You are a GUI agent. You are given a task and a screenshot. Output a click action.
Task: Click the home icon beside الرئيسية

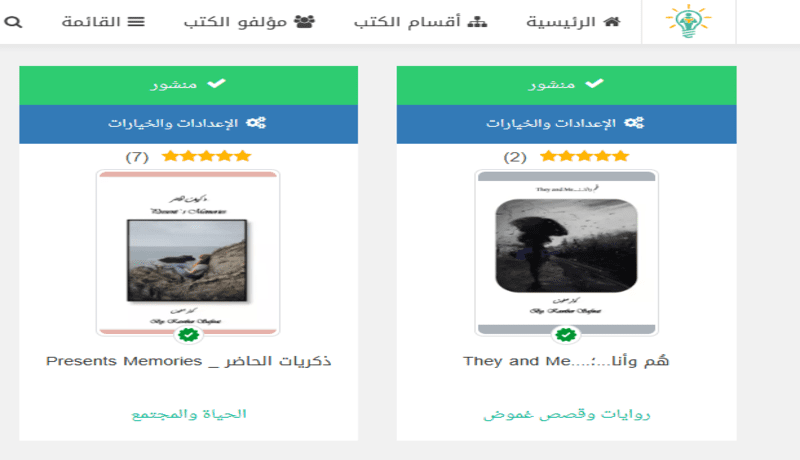point(612,21)
